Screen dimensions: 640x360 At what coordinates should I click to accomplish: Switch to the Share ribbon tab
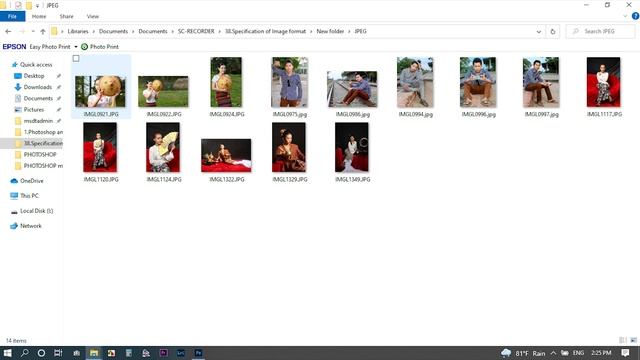[67, 16]
